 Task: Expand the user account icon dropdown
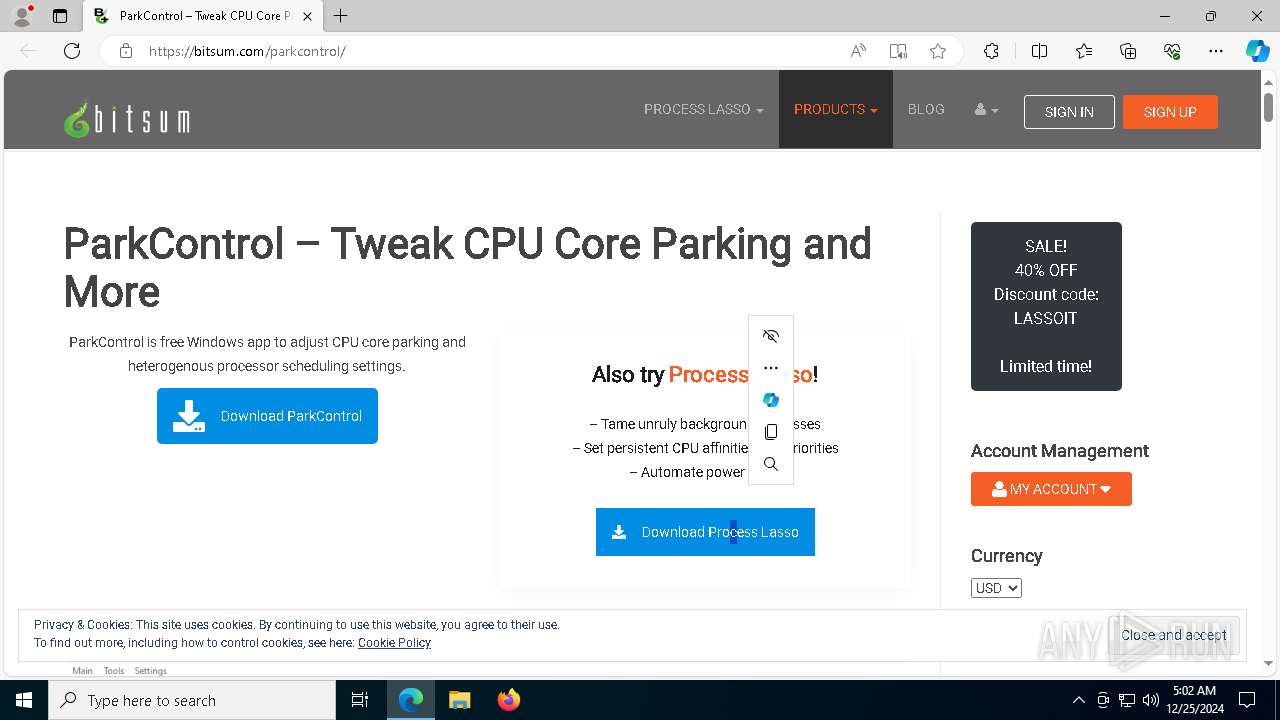986,109
